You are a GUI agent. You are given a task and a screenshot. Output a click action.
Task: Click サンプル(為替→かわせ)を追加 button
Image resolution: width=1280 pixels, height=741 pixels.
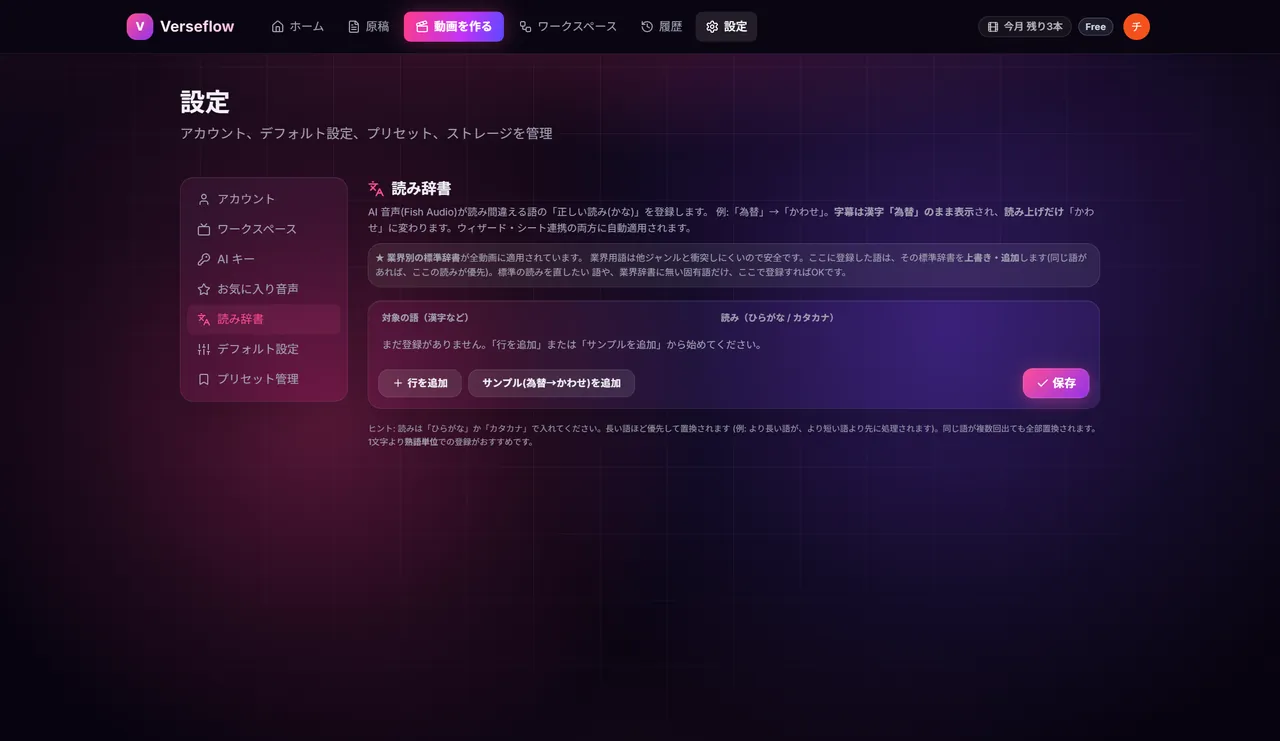tap(551, 383)
